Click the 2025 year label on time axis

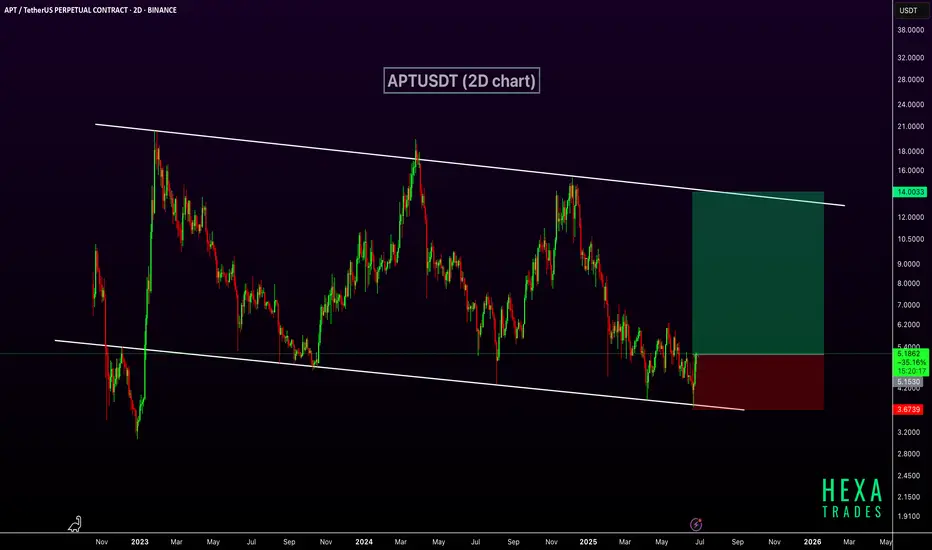588,542
